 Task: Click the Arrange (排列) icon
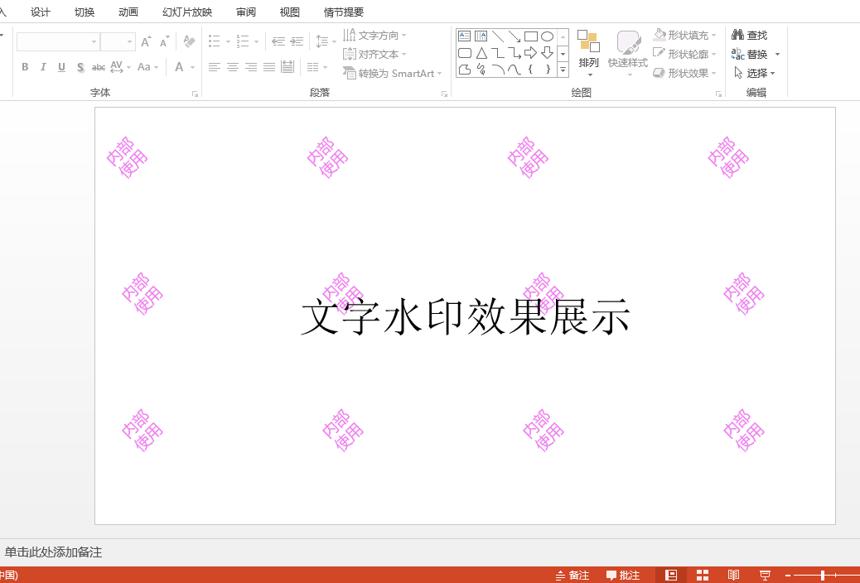(589, 52)
